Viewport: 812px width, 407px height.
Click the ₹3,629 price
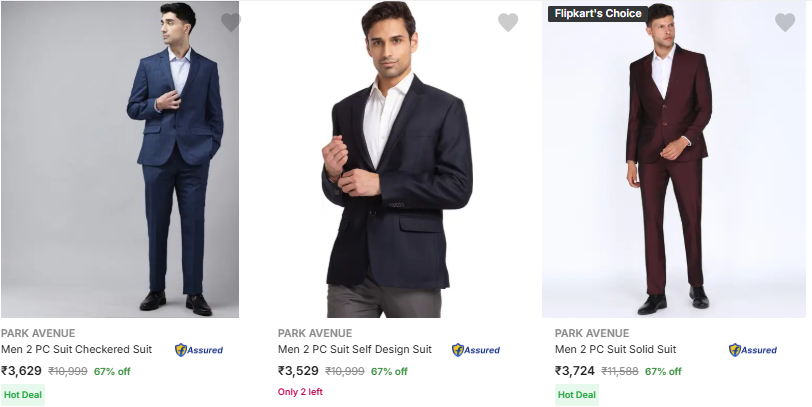[22, 371]
